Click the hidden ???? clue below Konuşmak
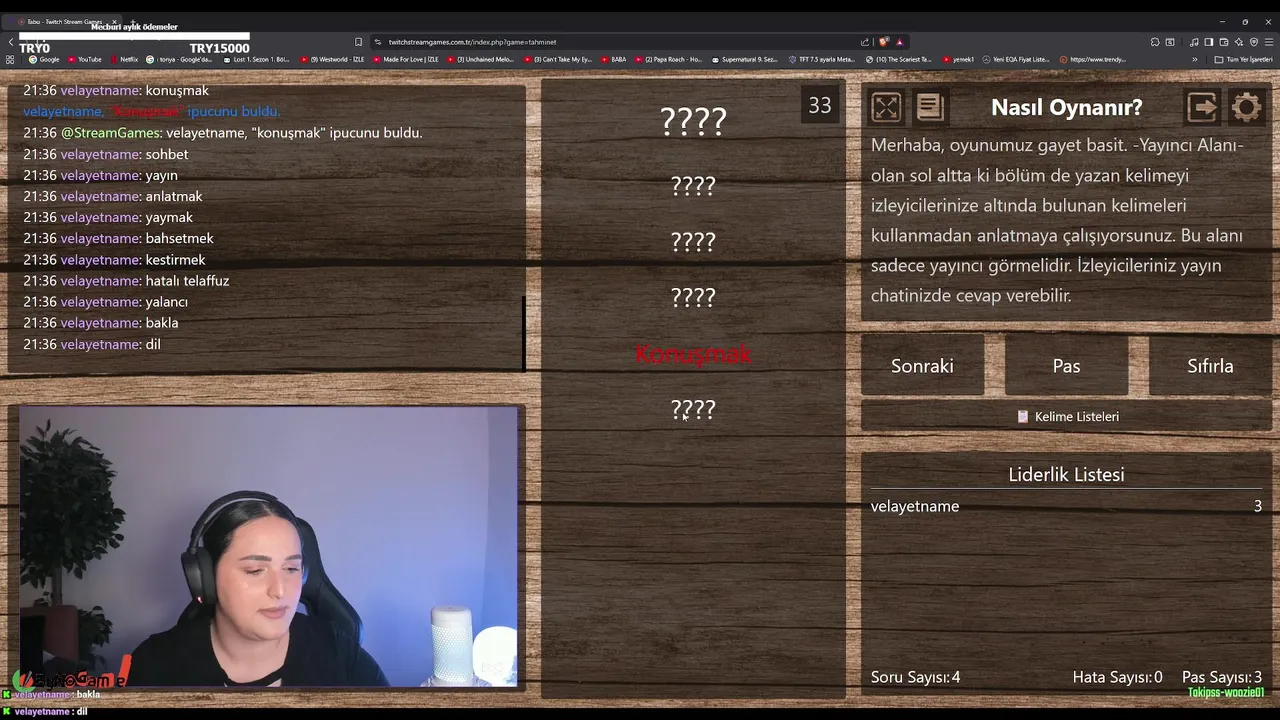Image resolution: width=1280 pixels, height=720 pixels. 693,409
